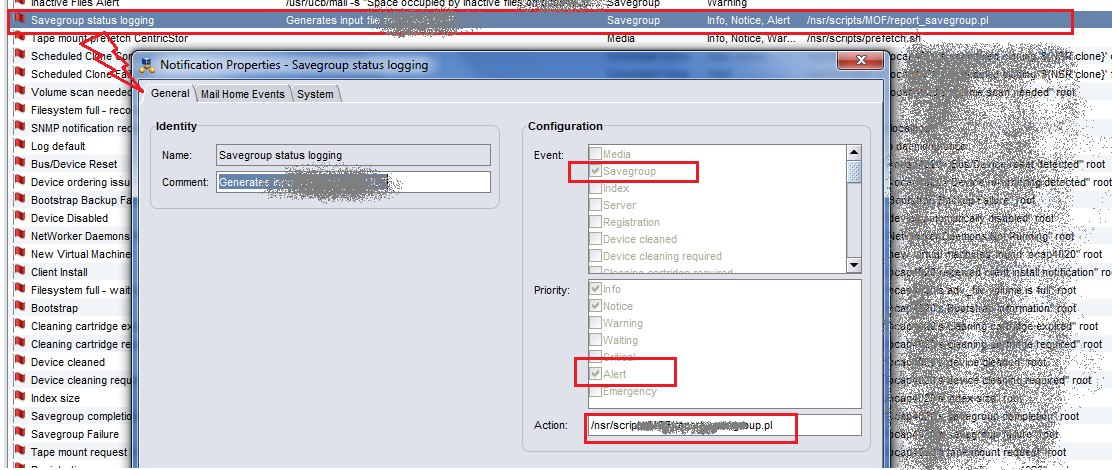Viewport: 1112px width, 470px height.
Task: Click the flag icon for the plain Bootstrap row
Action: click(x=20, y=308)
